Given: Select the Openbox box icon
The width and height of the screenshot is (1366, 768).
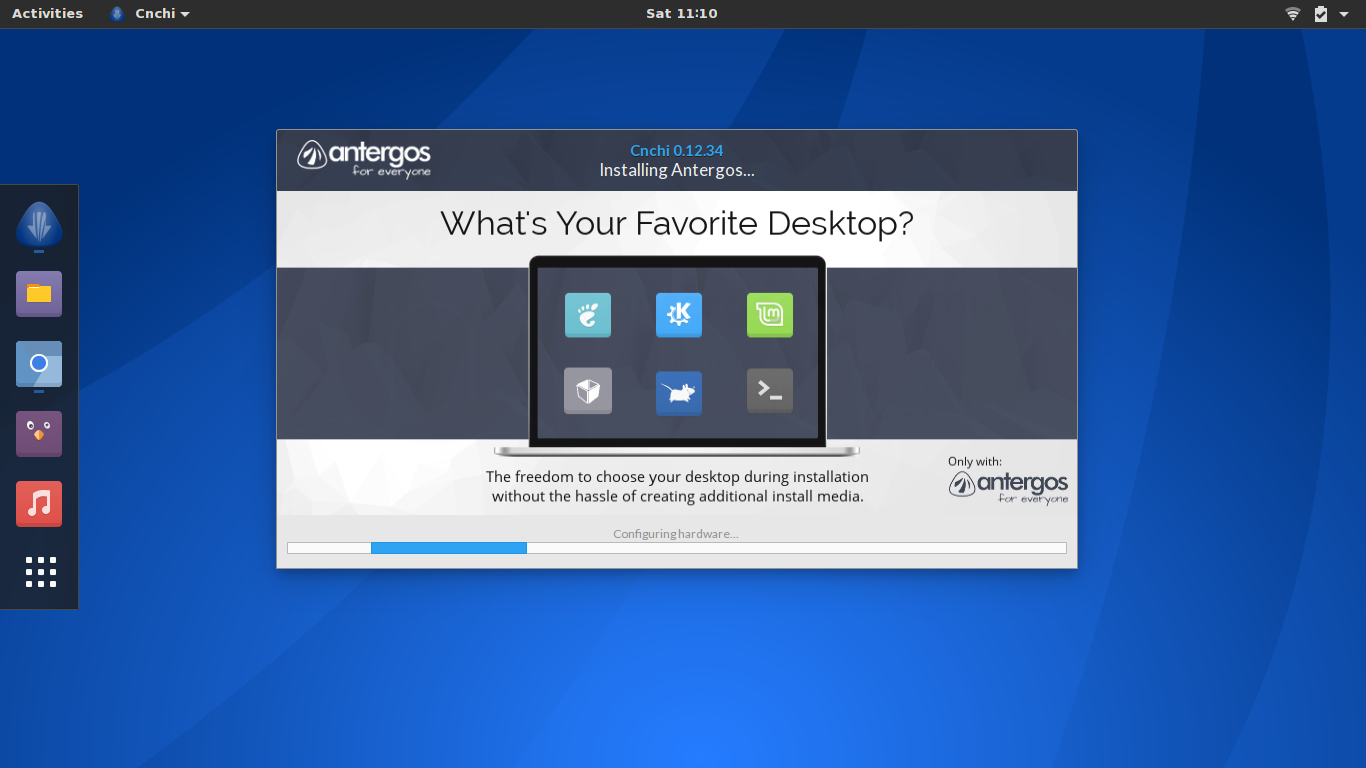Looking at the screenshot, I should [588, 391].
